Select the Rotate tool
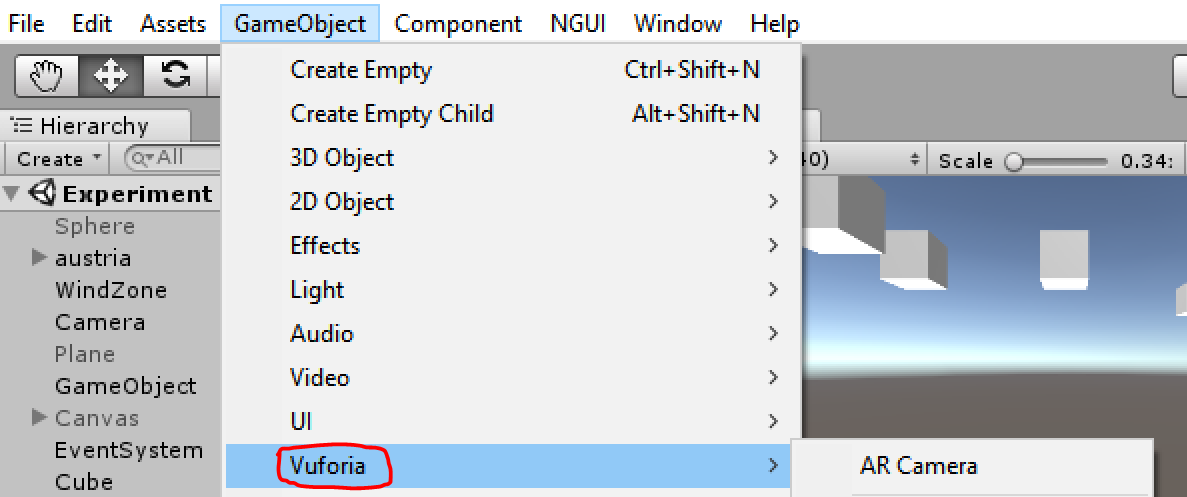This screenshot has width=1187, height=497. click(x=175, y=75)
